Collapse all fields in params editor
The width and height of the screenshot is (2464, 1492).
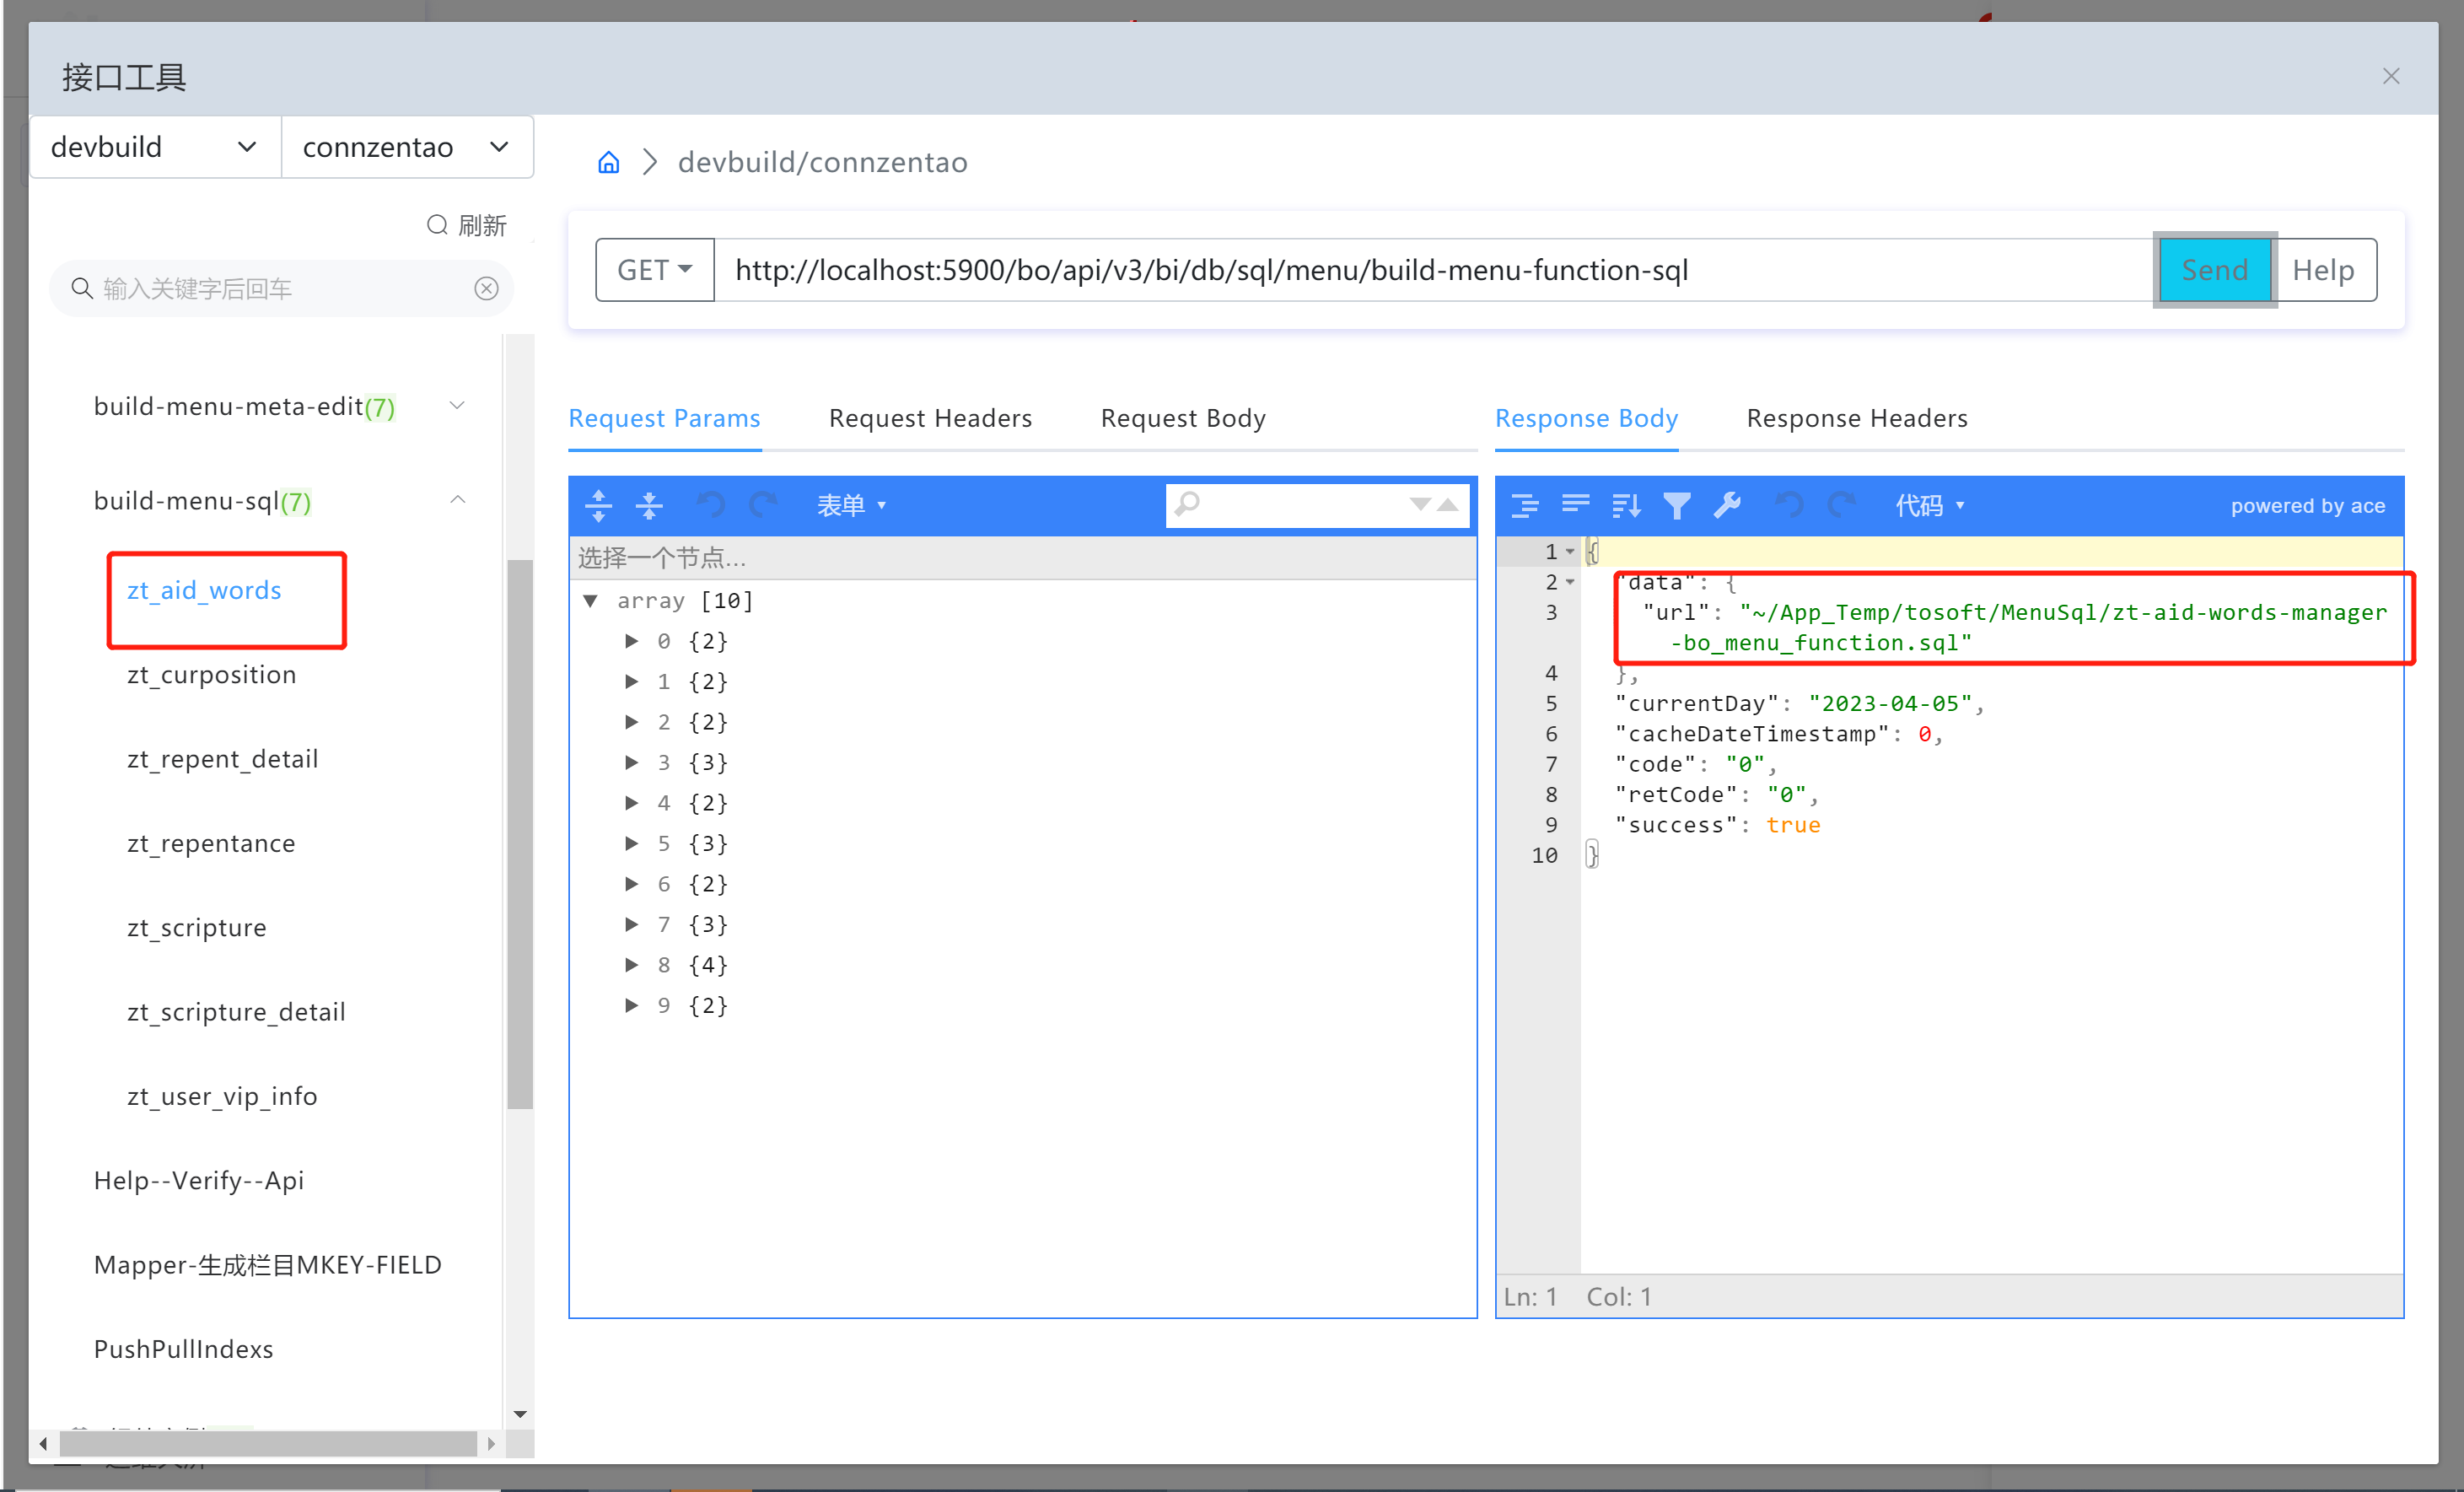[x=649, y=505]
